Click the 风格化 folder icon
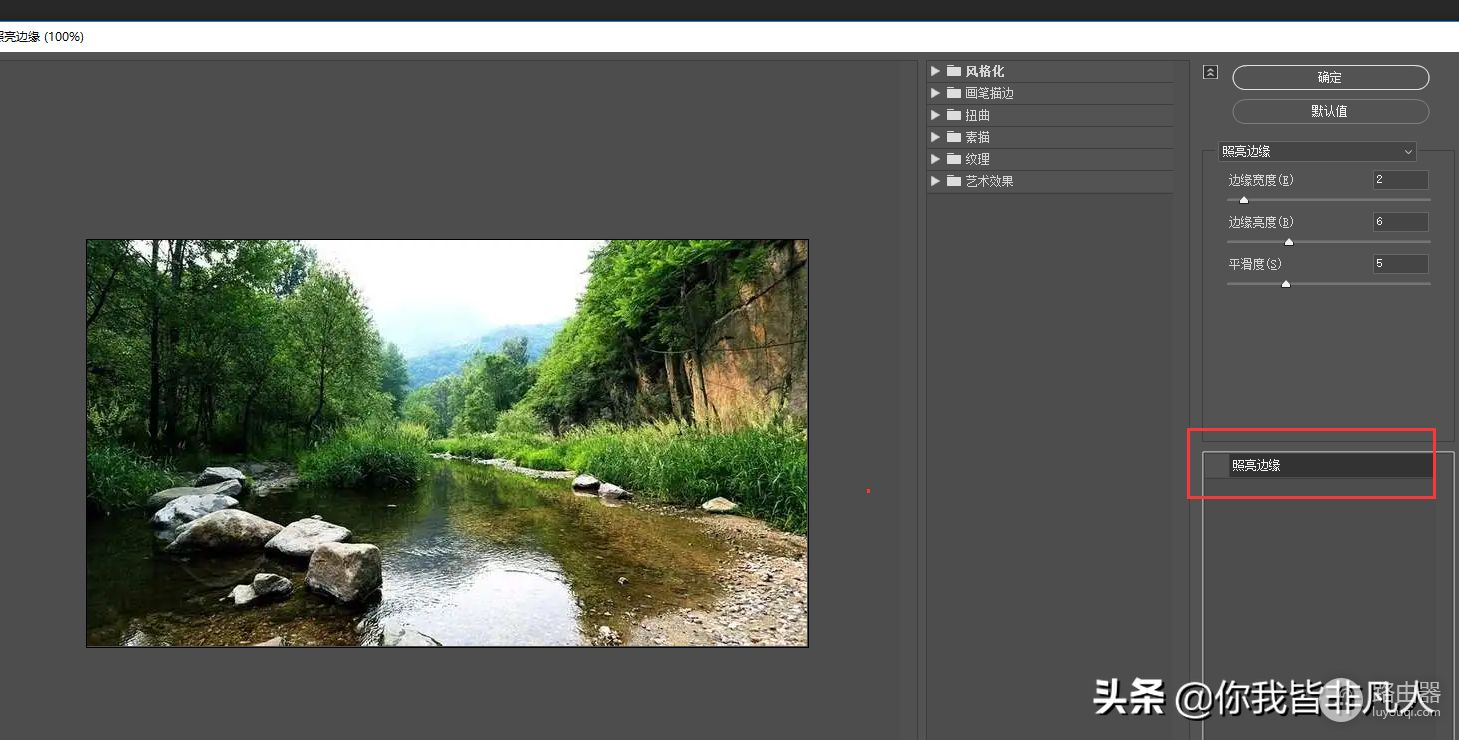The width and height of the screenshot is (1459, 740). (954, 71)
